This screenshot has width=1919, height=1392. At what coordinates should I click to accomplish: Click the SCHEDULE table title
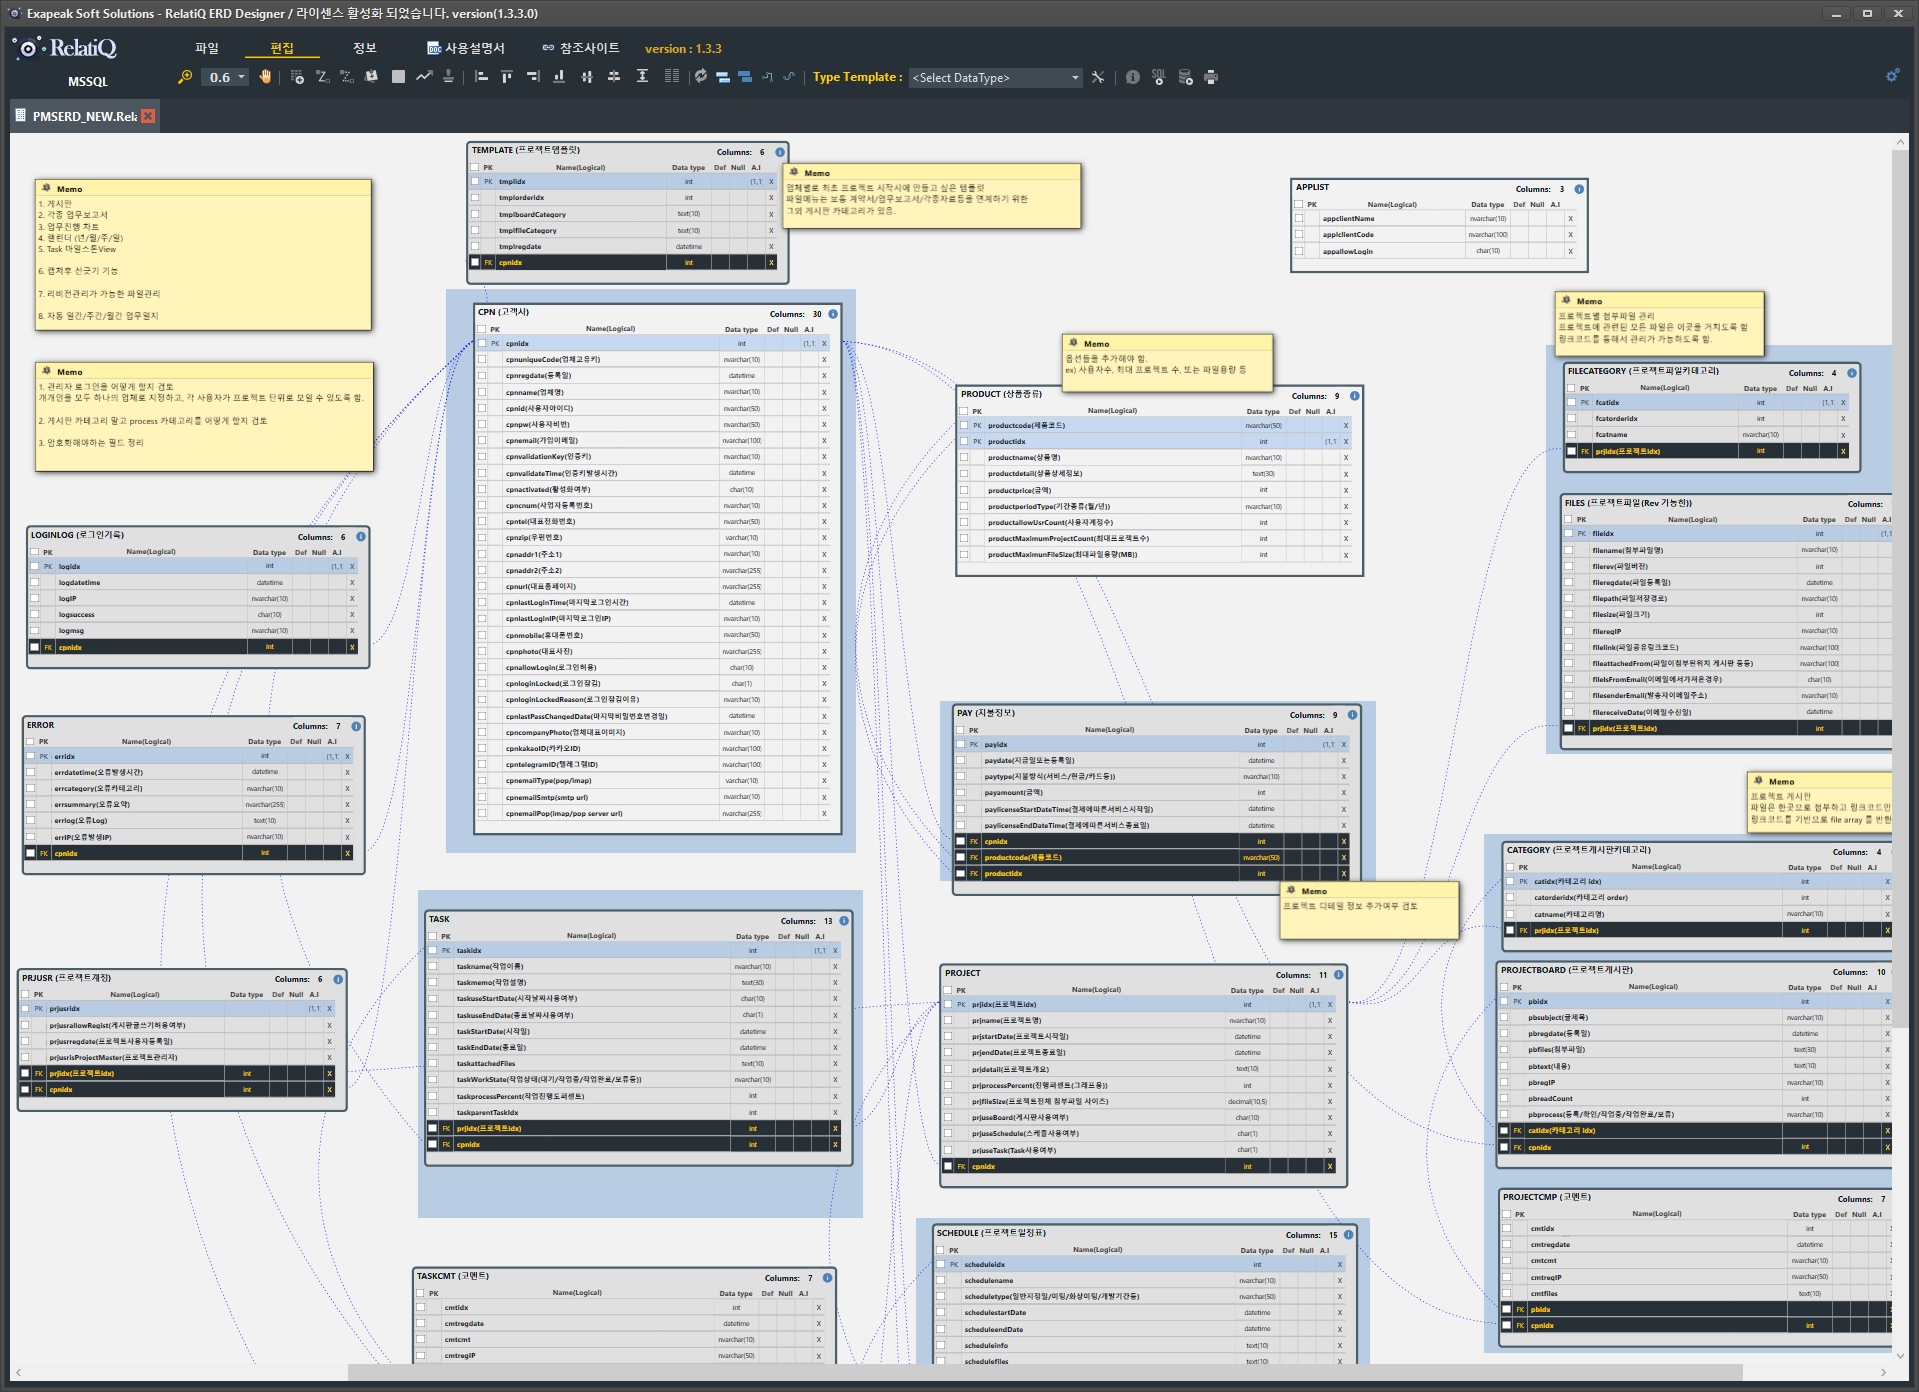(x=991, y=1233)
